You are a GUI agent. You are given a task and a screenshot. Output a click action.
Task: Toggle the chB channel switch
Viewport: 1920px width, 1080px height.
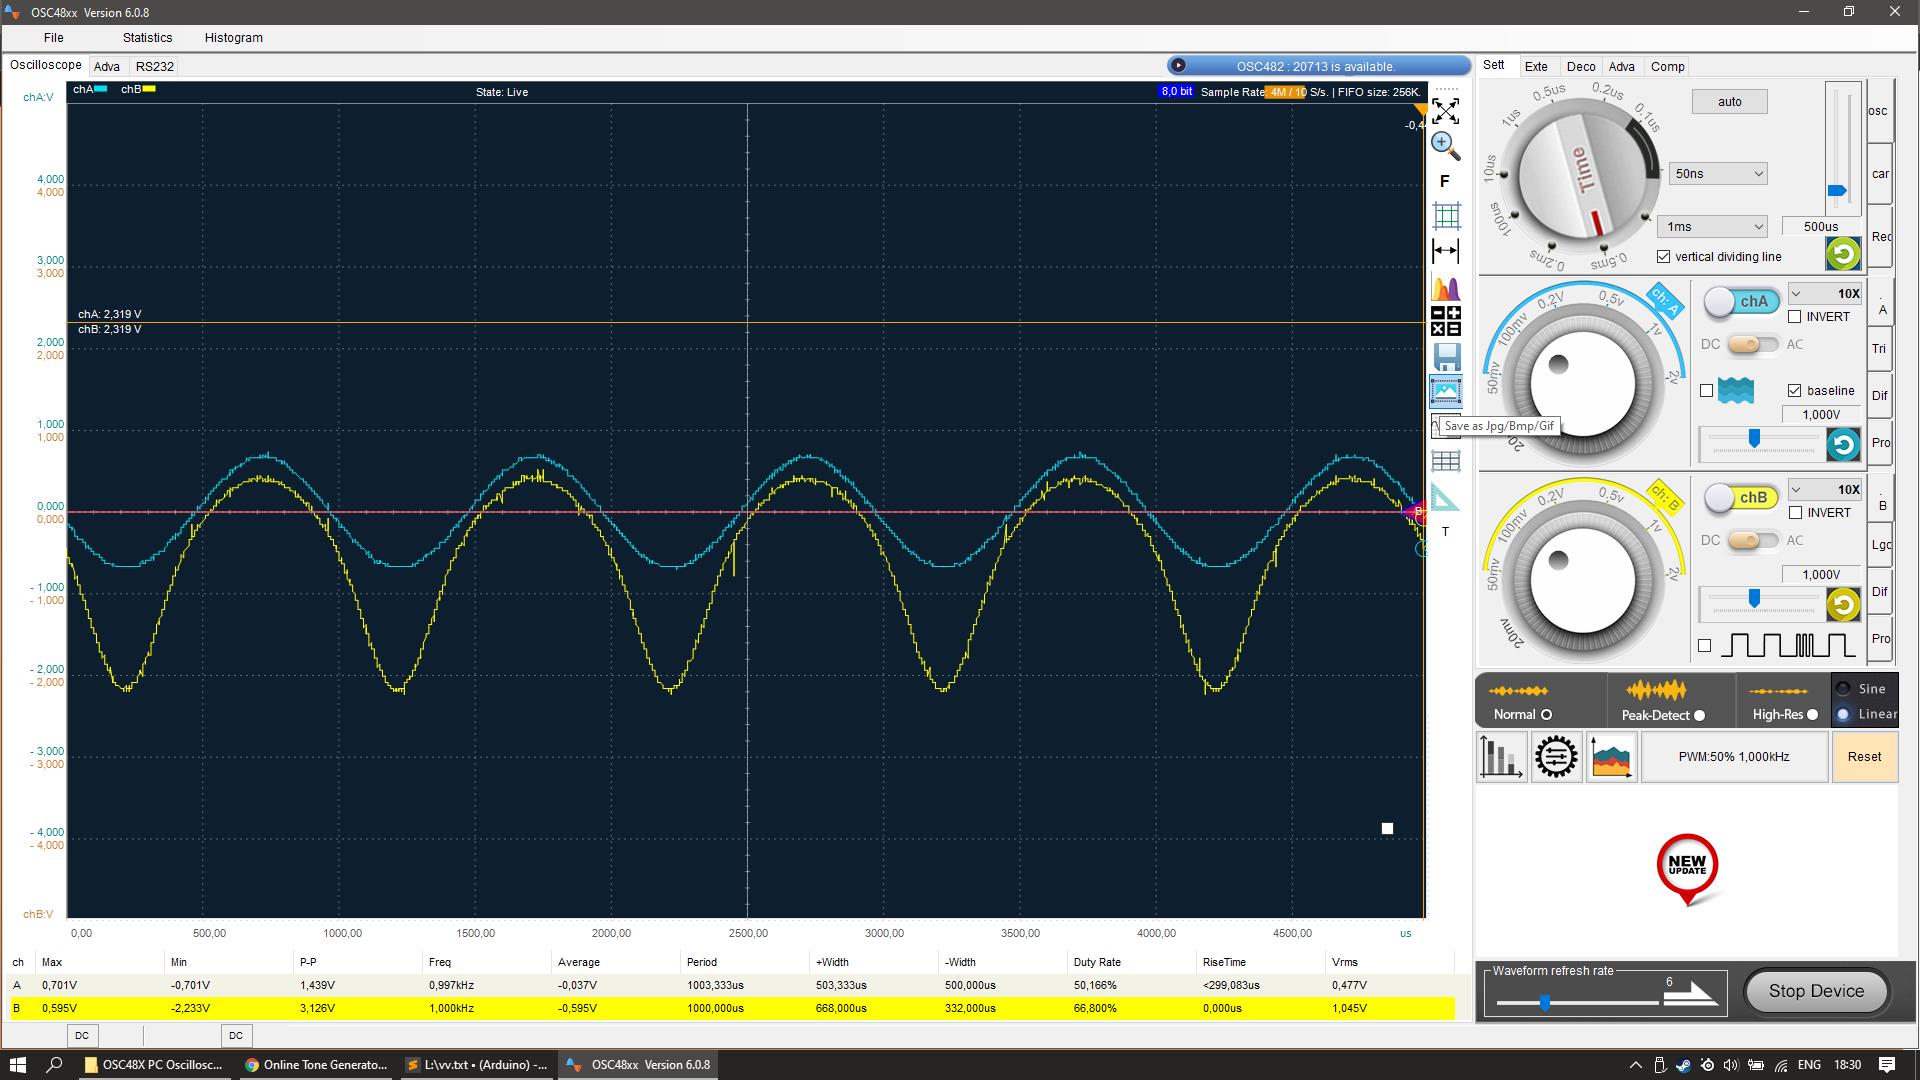(1741, 497)
